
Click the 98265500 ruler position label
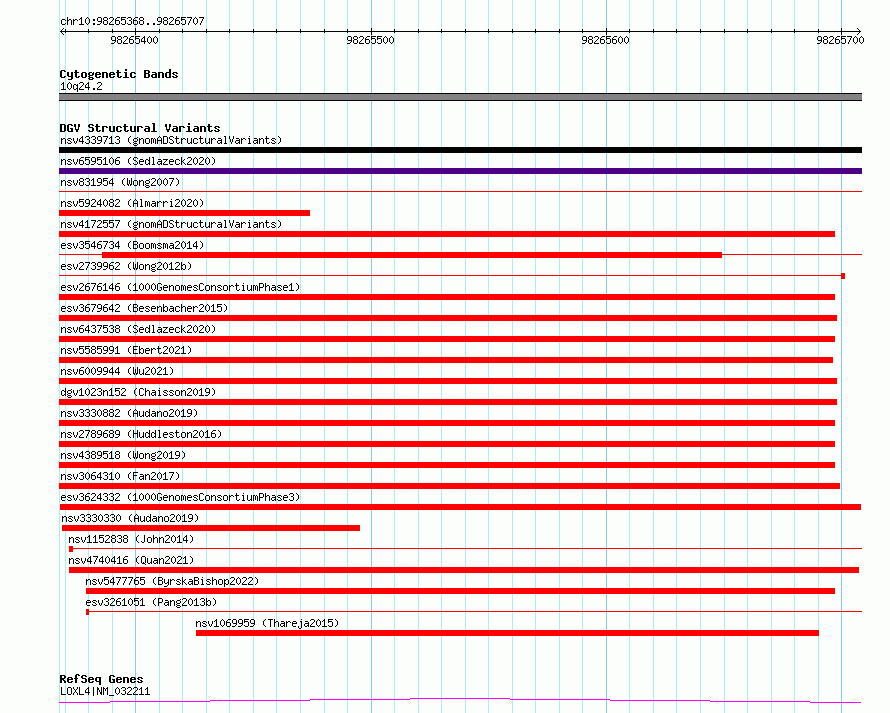370,40
